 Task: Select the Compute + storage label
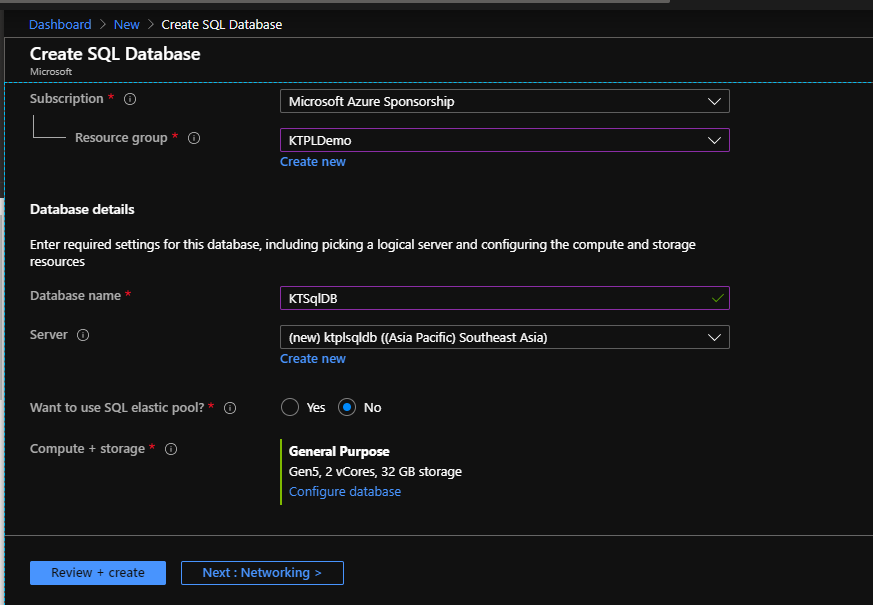click(x=87, y=449)
